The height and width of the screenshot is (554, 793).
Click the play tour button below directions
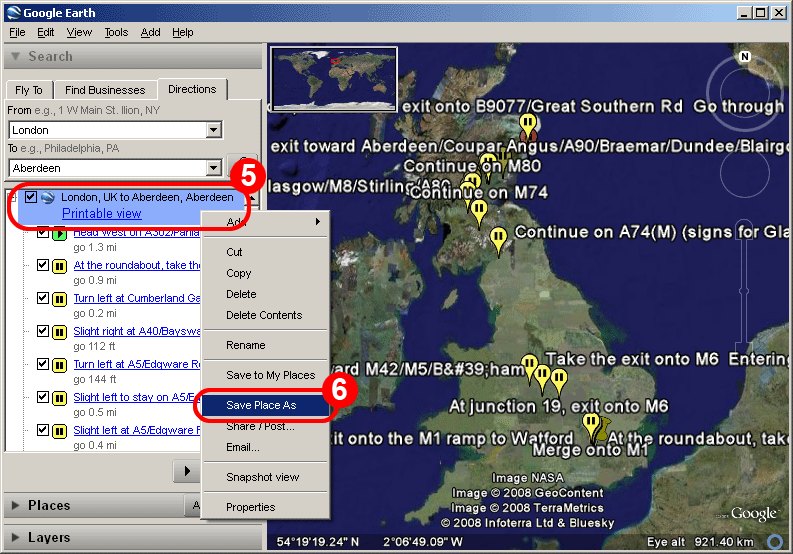click(x=187, y=471)
